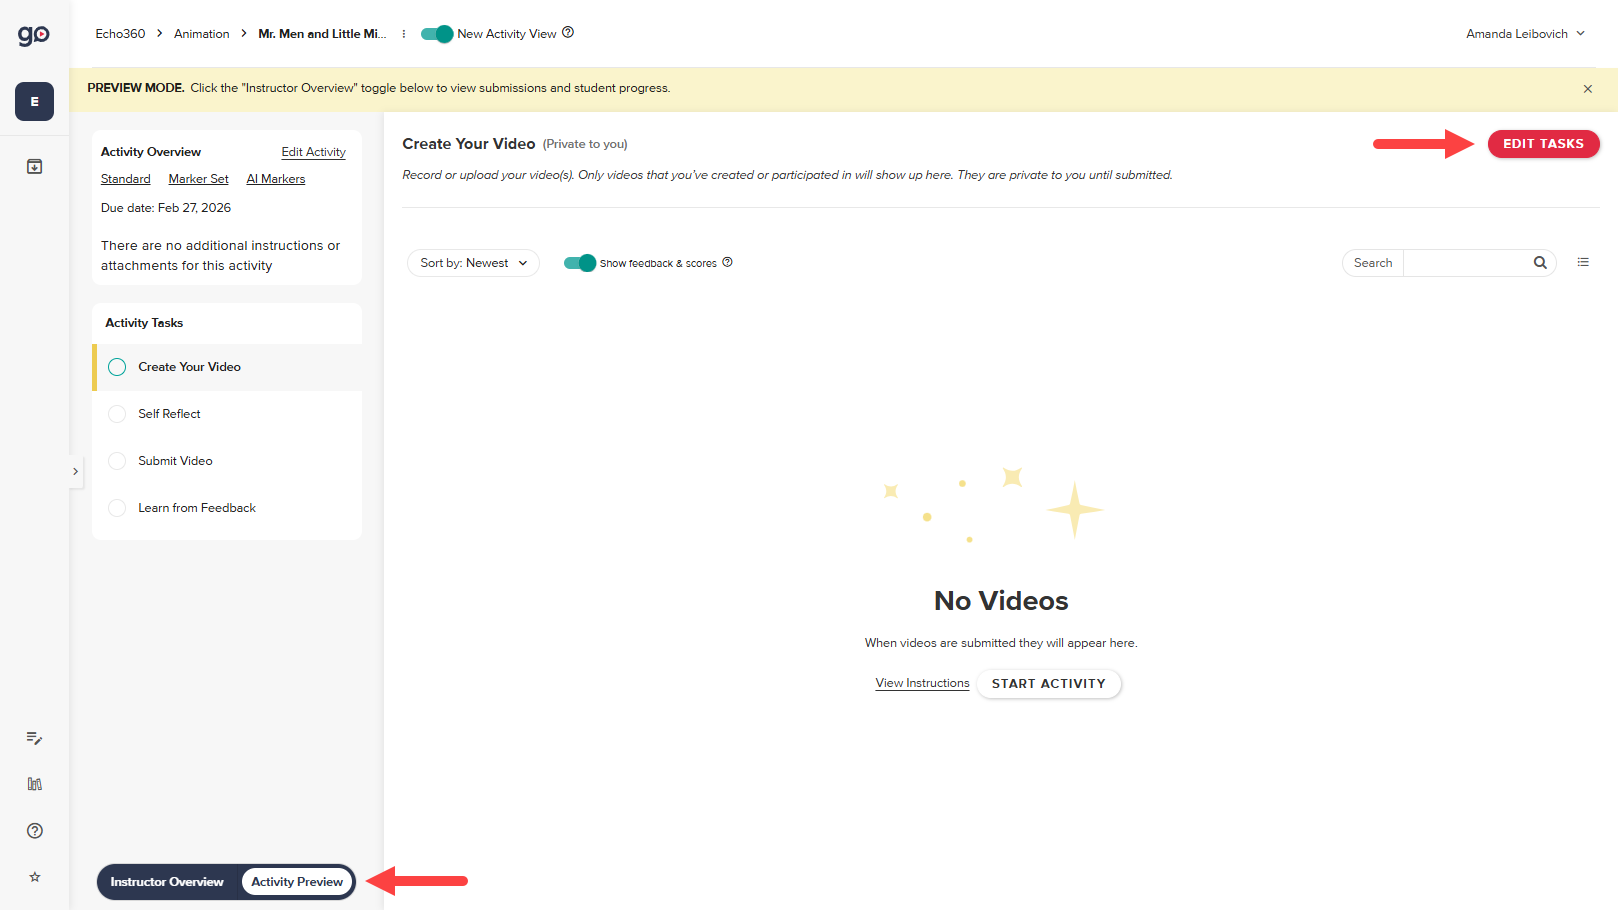Open the saved media icon below the avatar
This screenshot has height=910, width=1618.
click(34, 166)
